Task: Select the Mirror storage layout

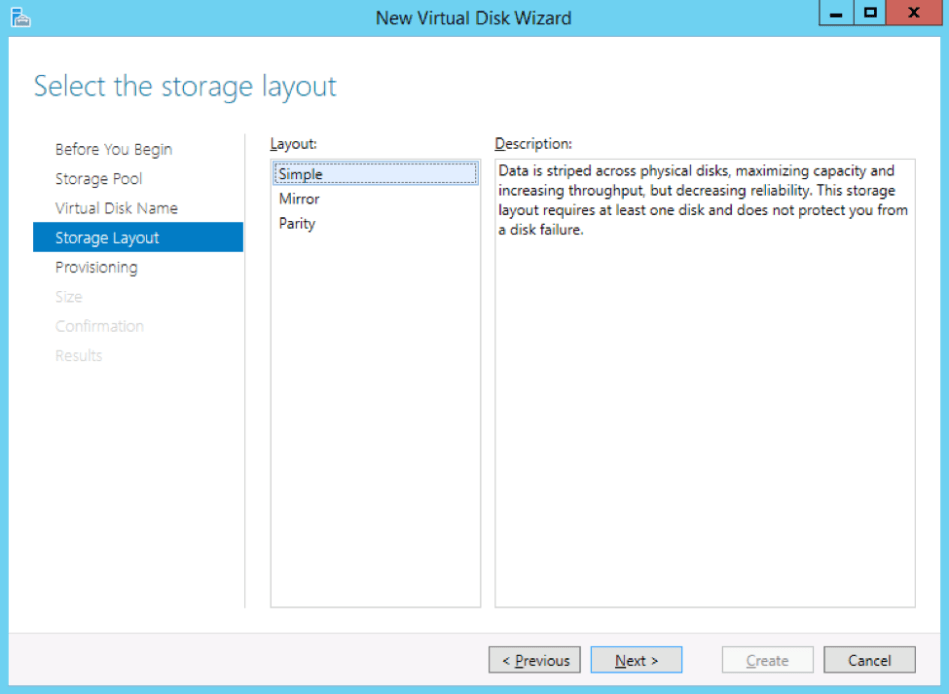Action: click(x=296, y=198)
